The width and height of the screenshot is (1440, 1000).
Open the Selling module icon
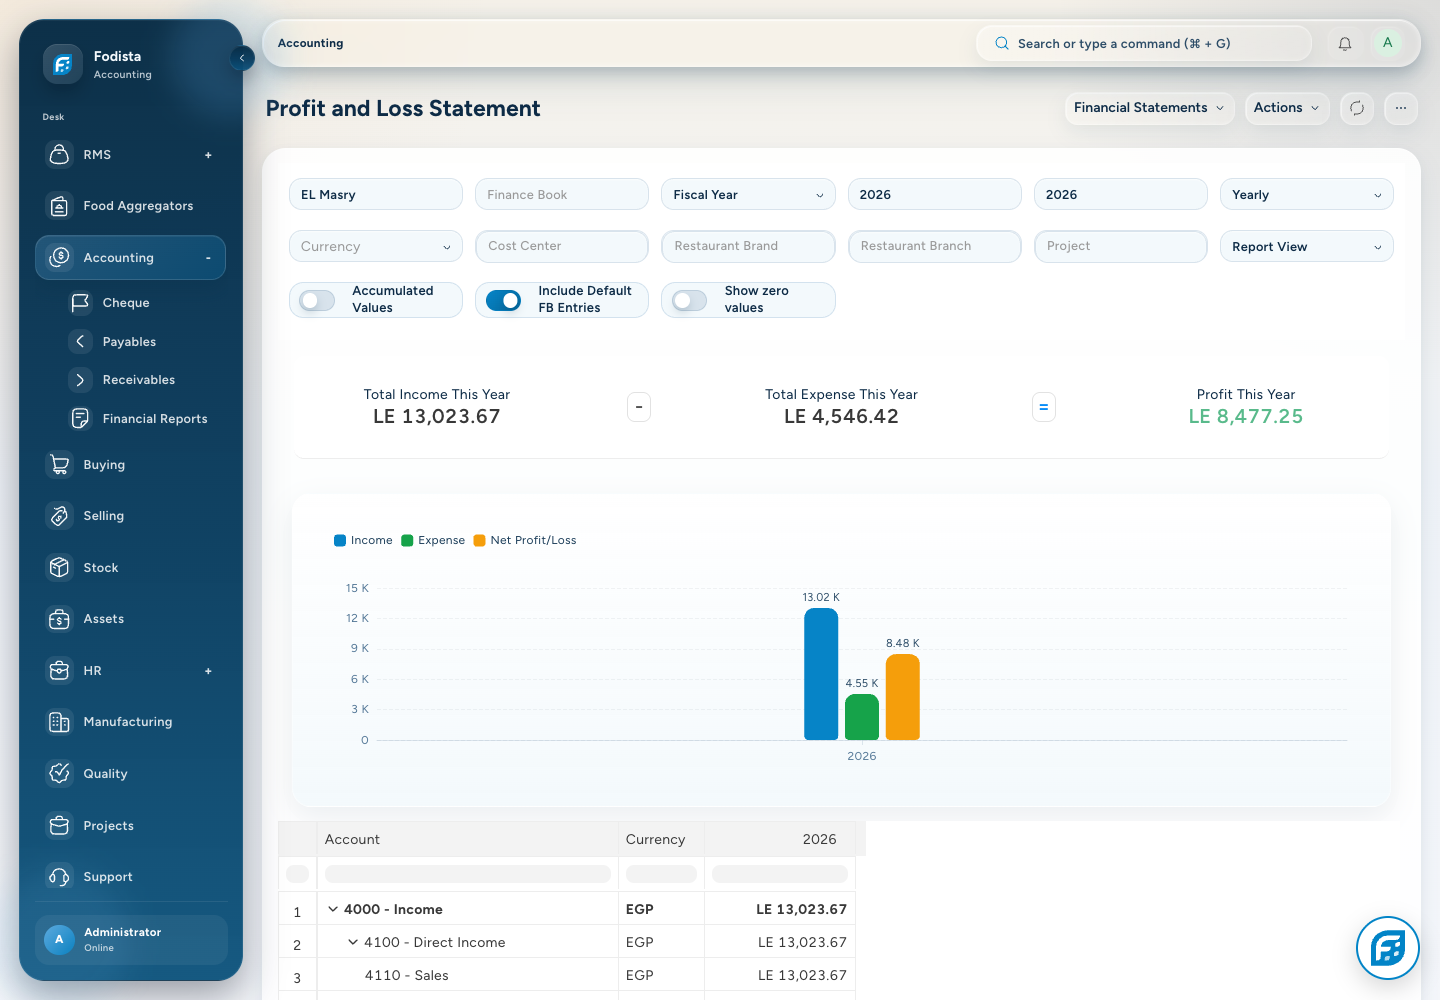coord(60,516)
